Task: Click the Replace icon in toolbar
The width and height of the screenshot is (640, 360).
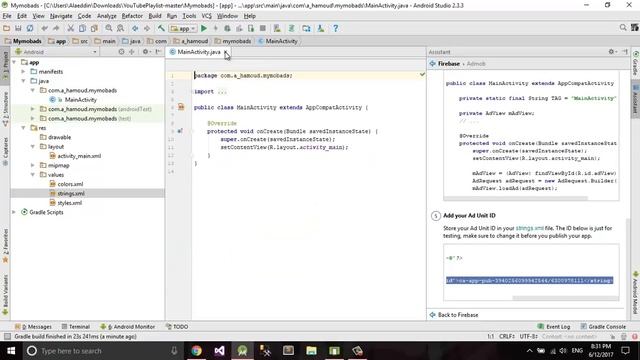Action: pos(120,28)
